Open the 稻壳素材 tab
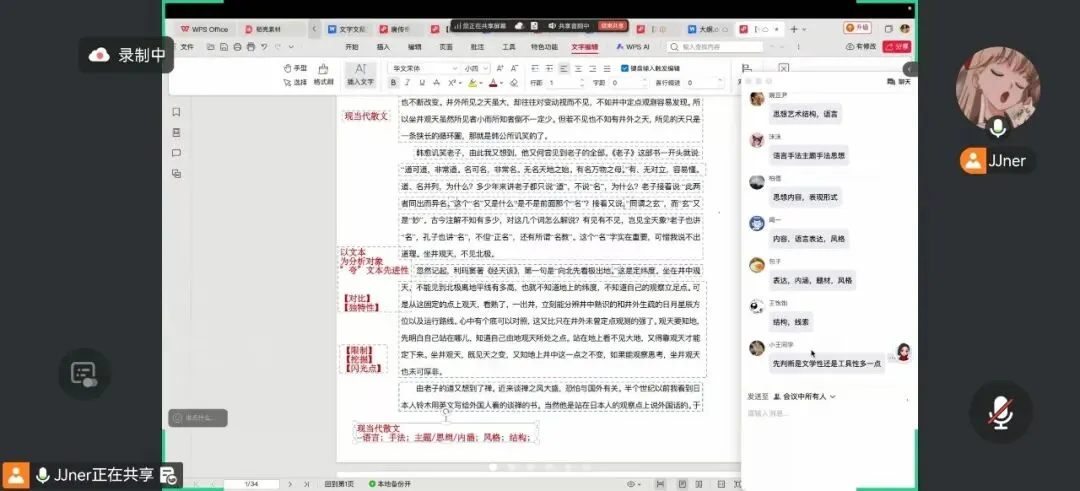The width and height of the screenshot is (1080, 491). point(273,29)
